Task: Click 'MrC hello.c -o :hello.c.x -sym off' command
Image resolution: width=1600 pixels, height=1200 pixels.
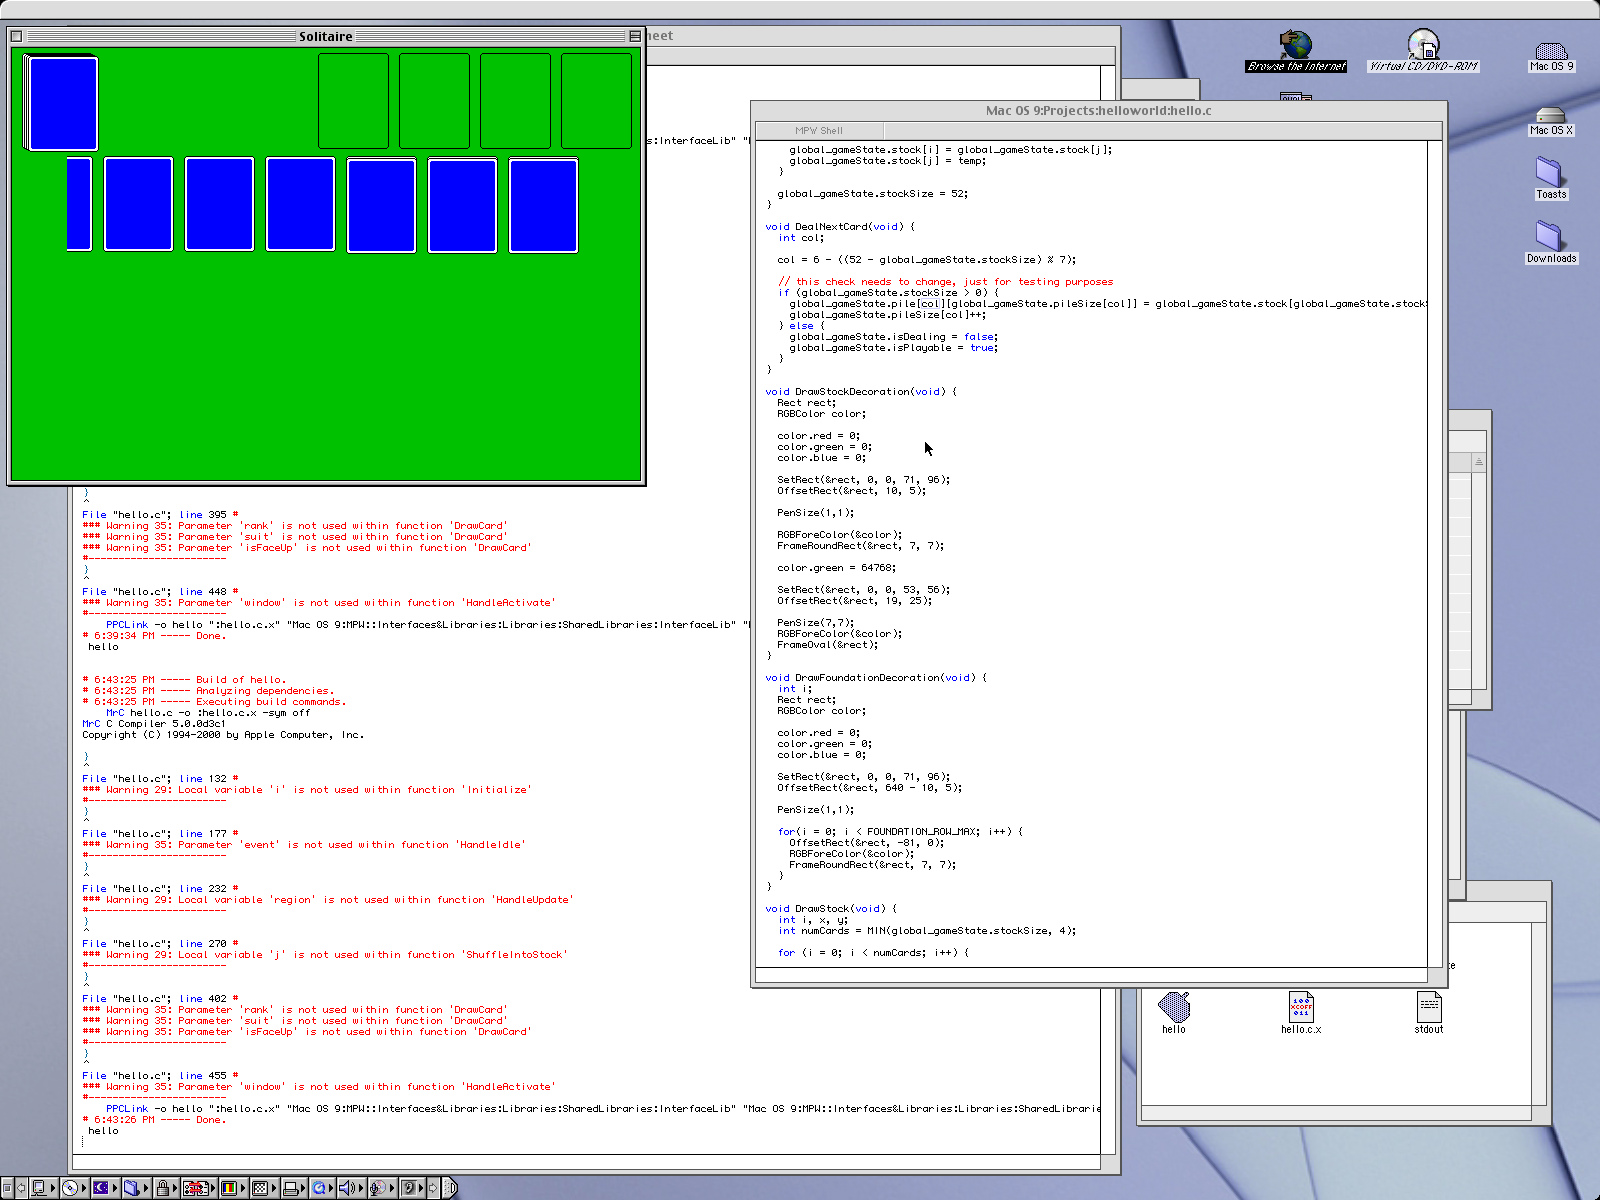Action: pos(208,713)
